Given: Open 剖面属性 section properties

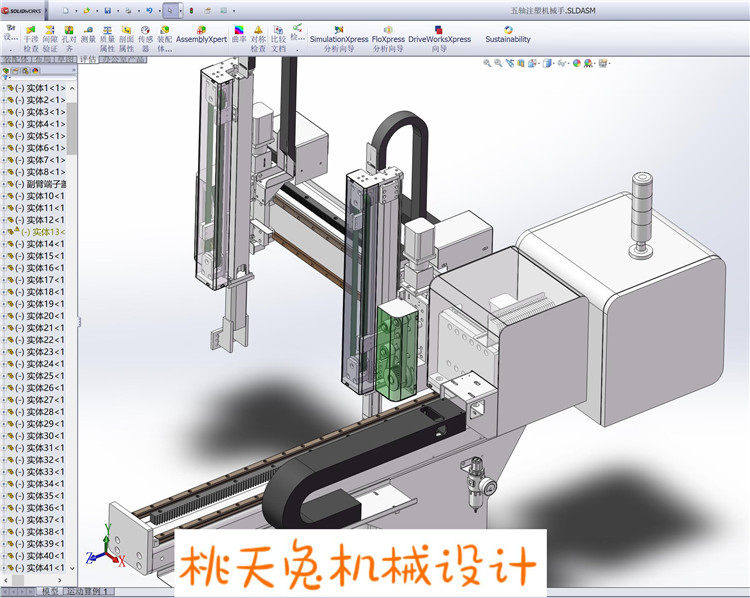Looking at the screenshot, I should 126,38.
